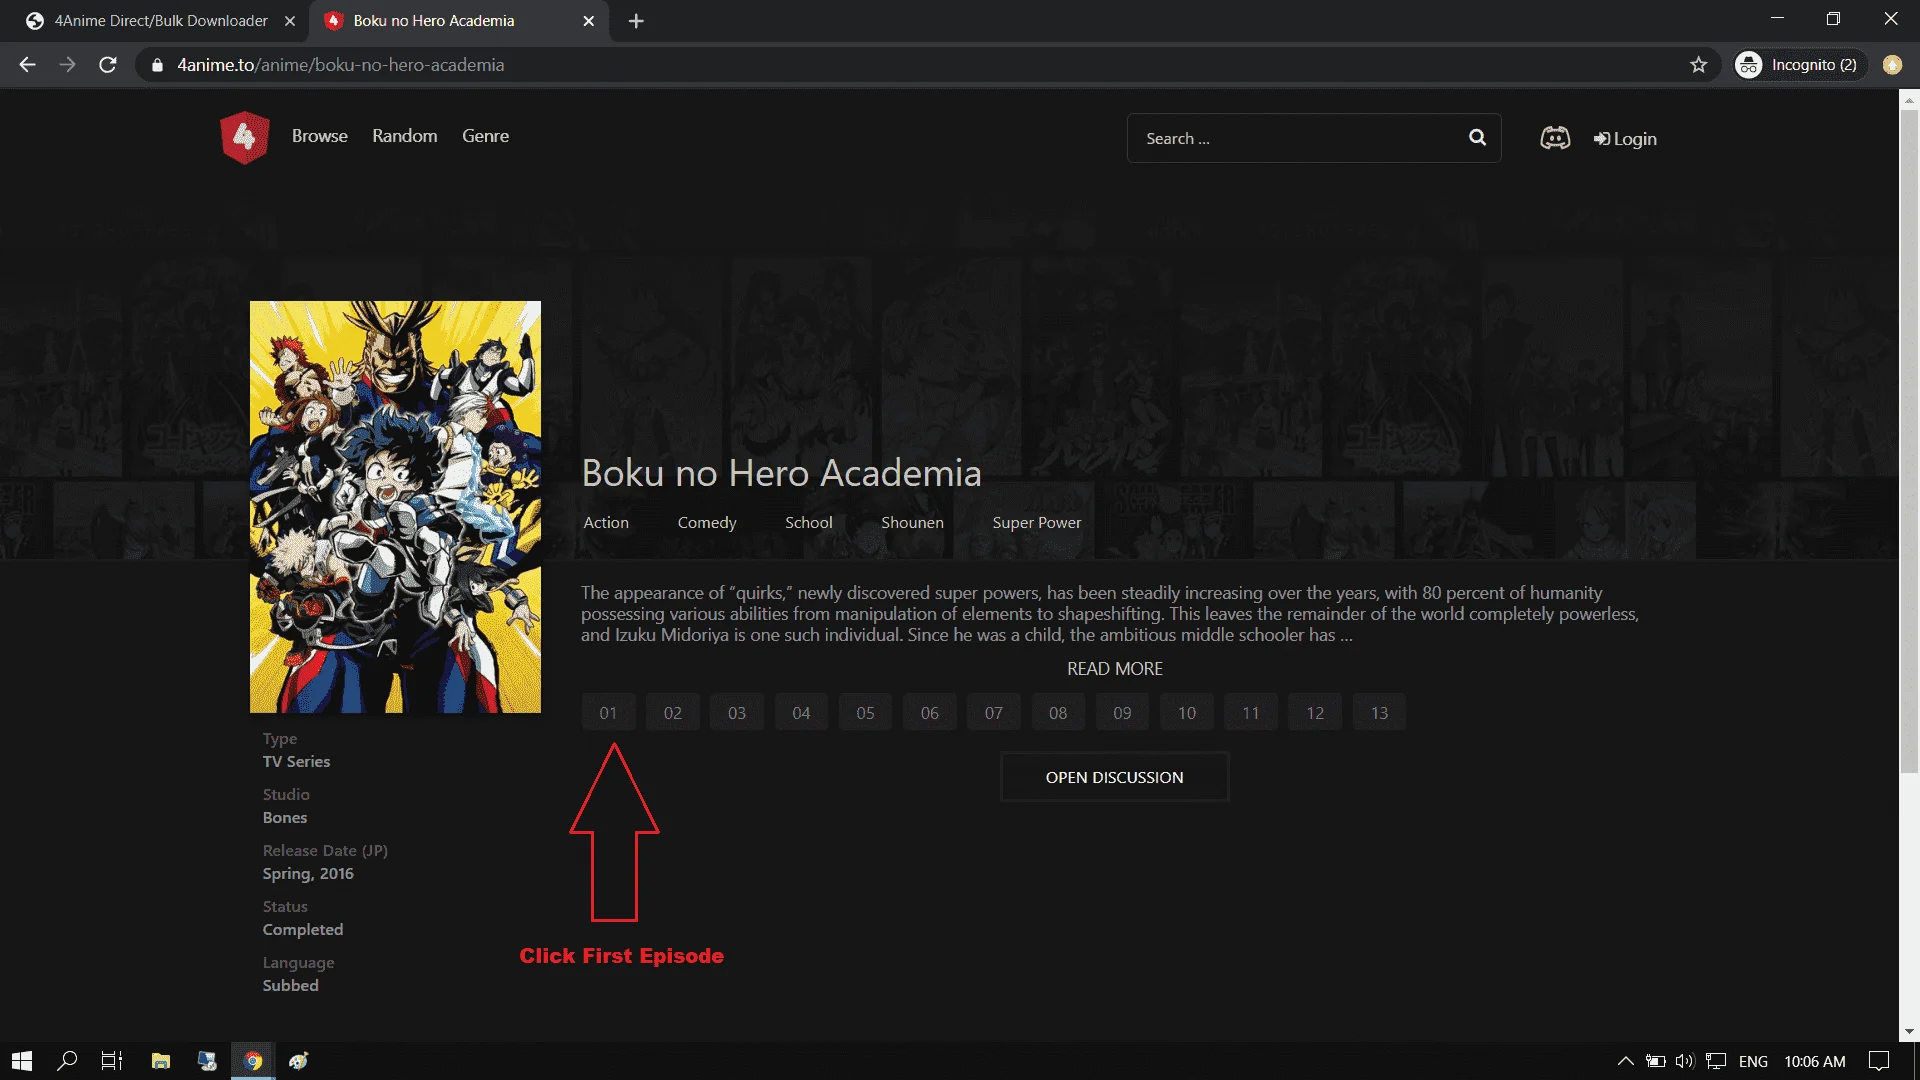Screen dimensions: 1920x1080
Task: Open episode 09
Action: click(1122, 713)
